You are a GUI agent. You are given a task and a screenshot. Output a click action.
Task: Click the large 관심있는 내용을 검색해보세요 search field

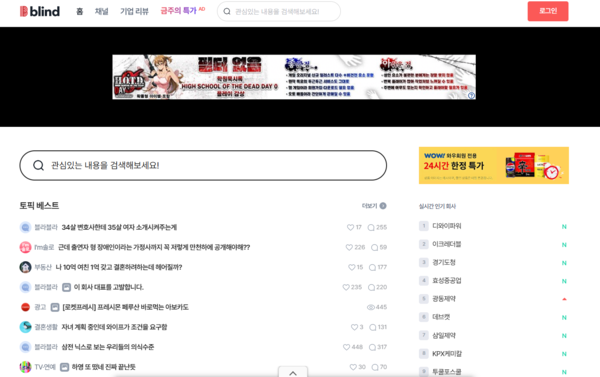point(203,165)
